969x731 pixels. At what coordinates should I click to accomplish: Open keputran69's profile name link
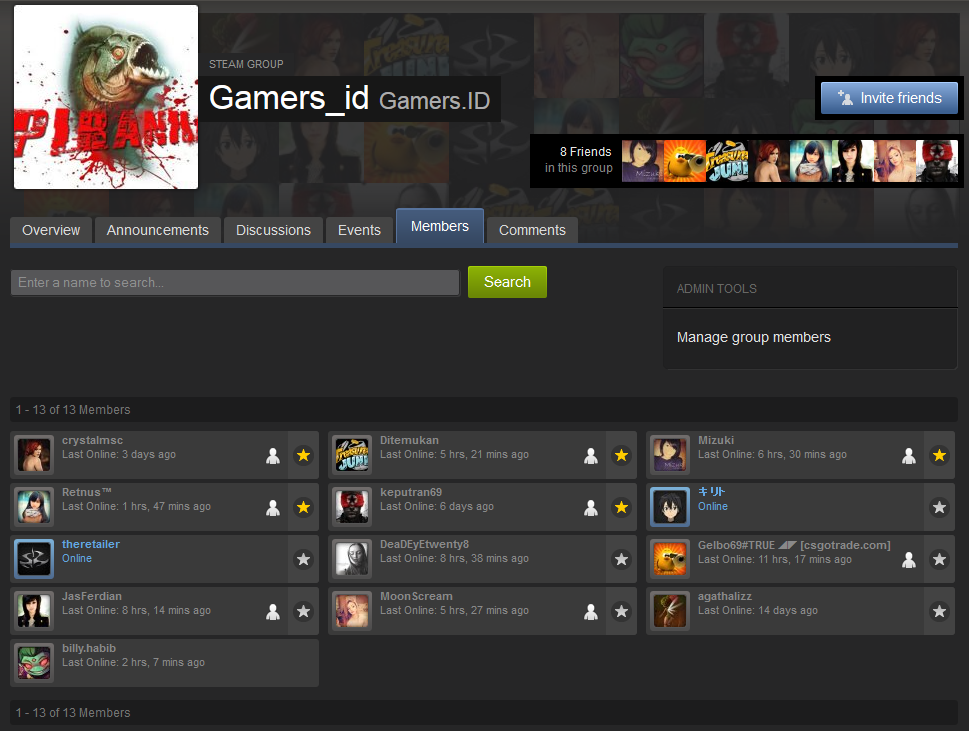(x=411, y=492)
